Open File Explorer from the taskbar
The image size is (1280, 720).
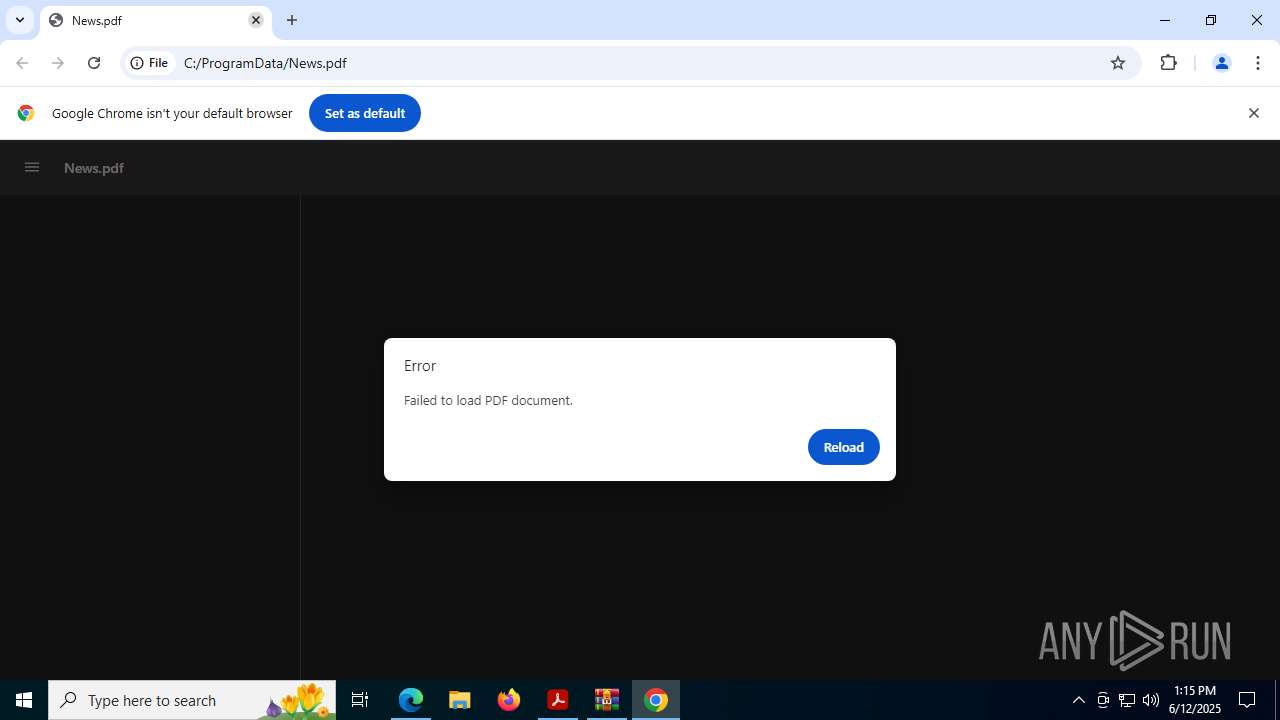(x=460, y=700)
